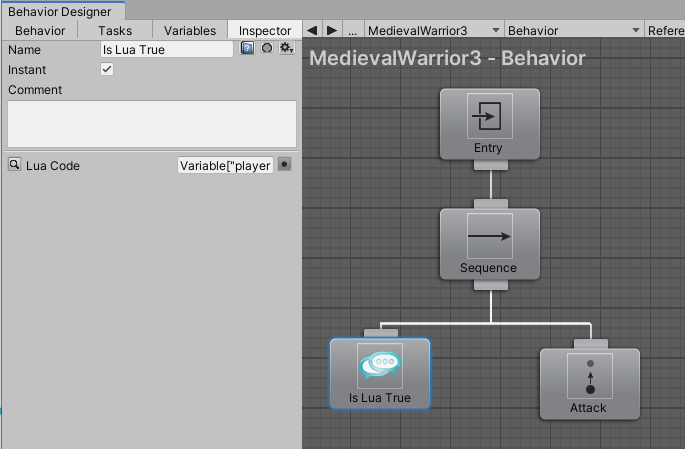
Task: Open the task documentation help icon
Action: (247, 48)
